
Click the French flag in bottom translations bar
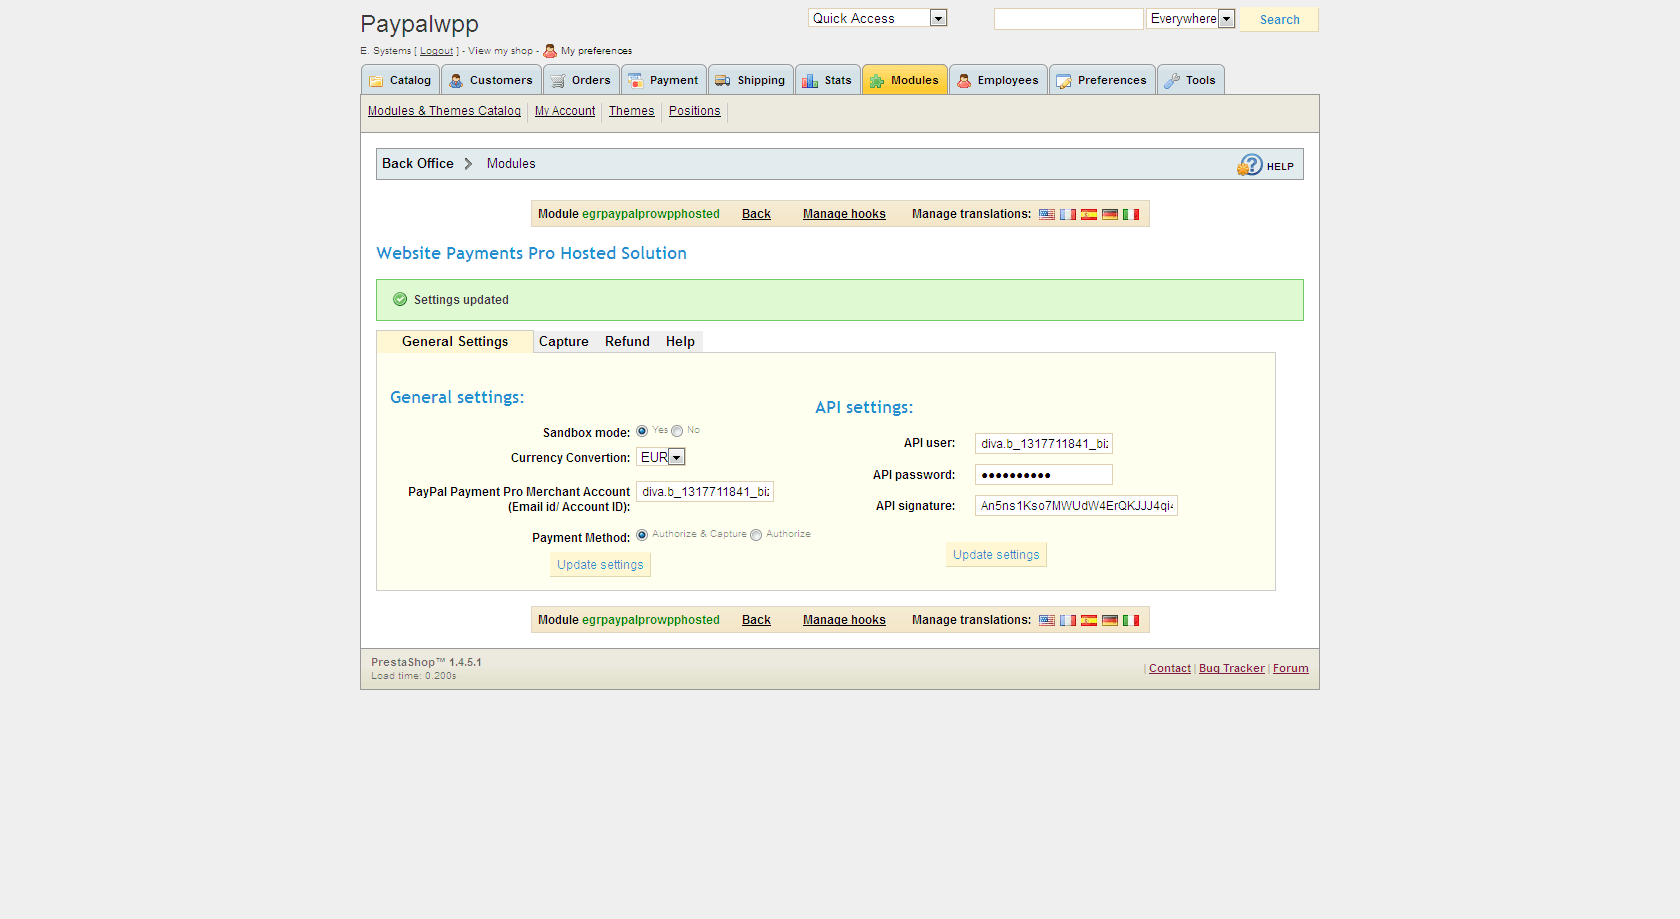tap(1068, 620)
